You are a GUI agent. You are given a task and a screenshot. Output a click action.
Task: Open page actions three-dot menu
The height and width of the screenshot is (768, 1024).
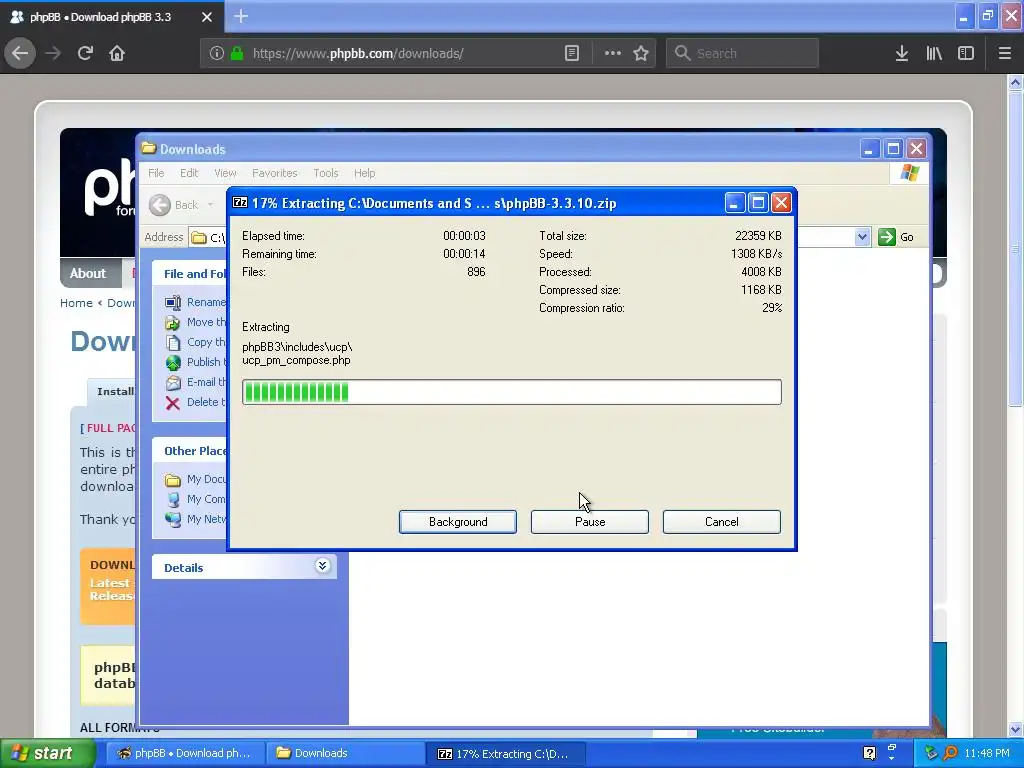click(x=613, y=54)
